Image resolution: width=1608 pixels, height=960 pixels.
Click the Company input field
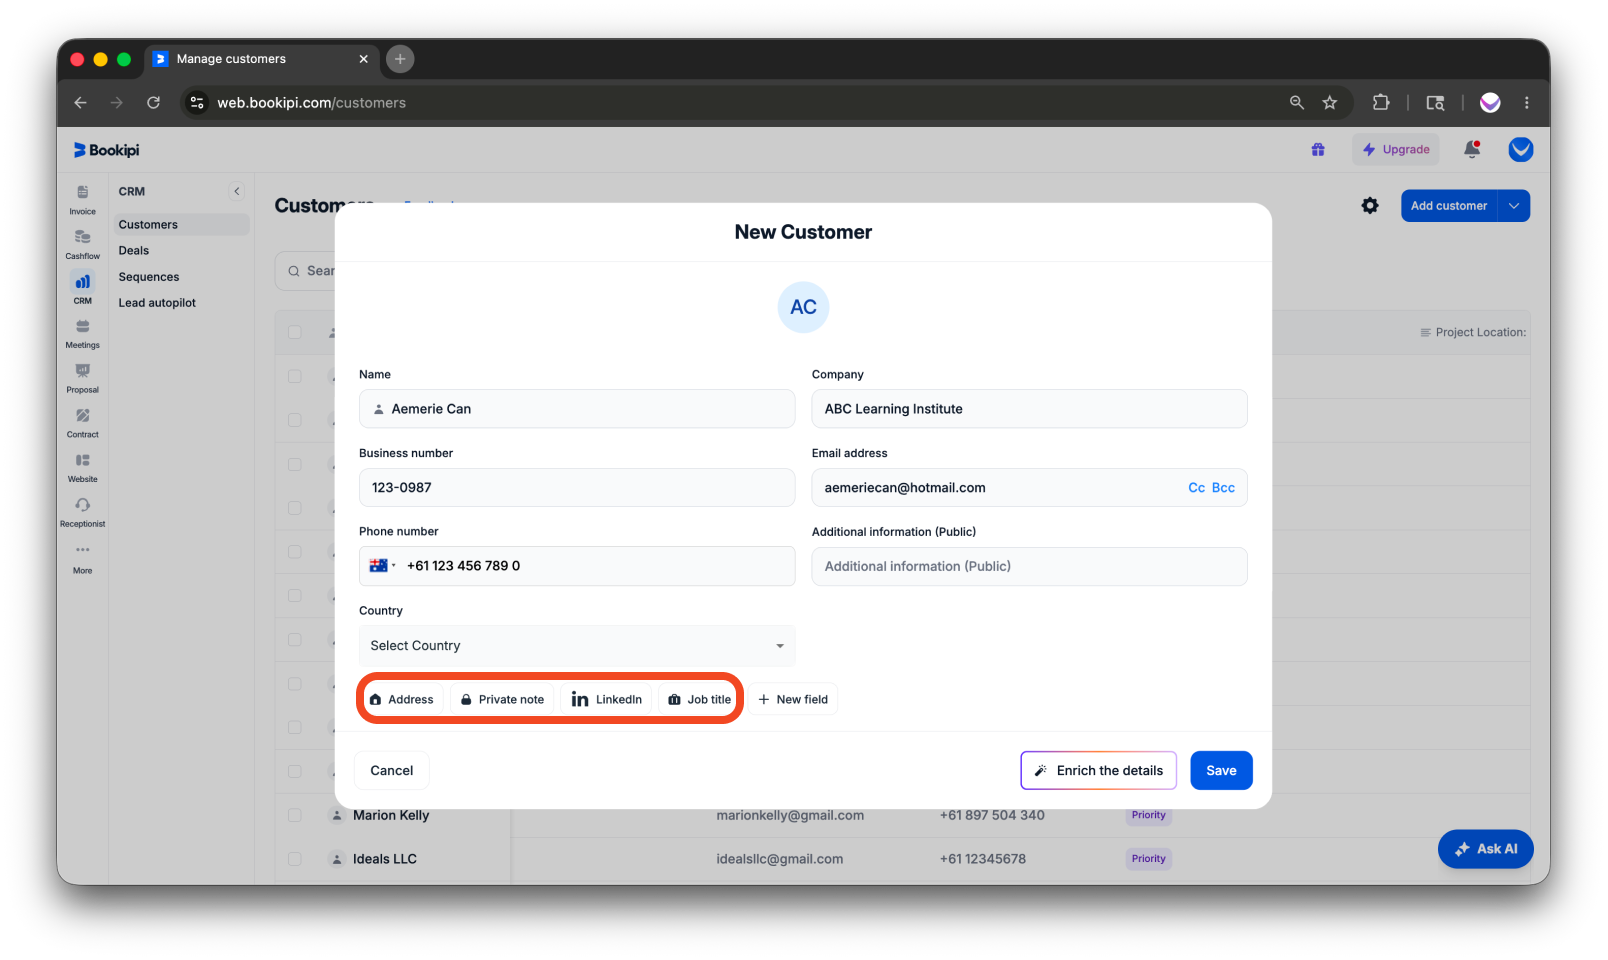tap(1029, 409)
